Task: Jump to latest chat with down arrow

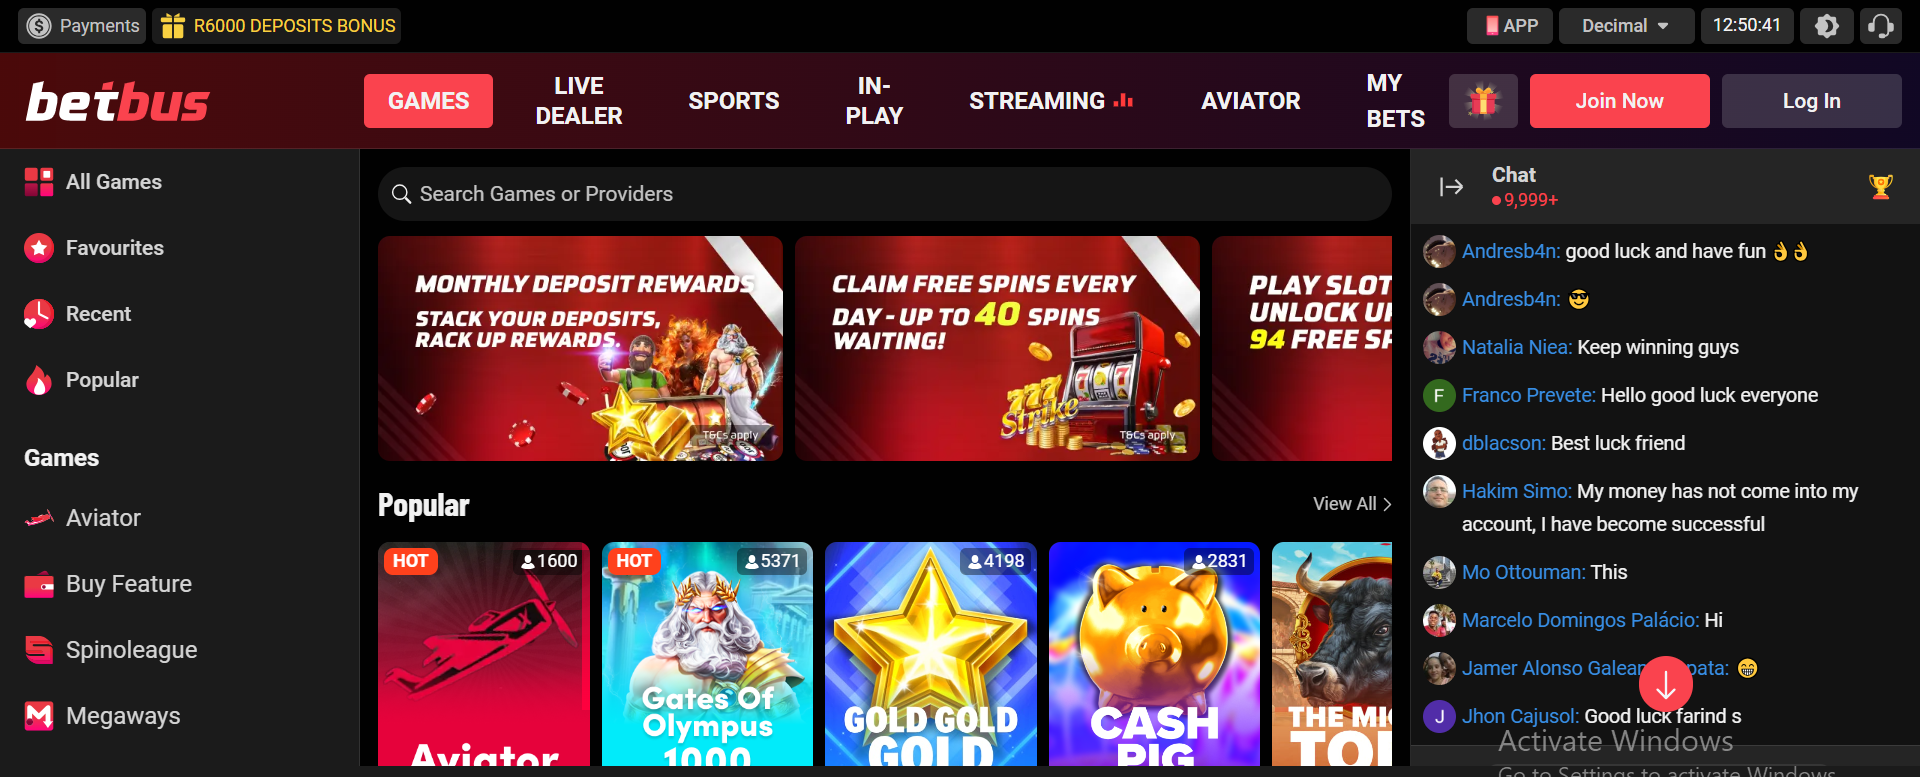Action: tap(1666, 684)
